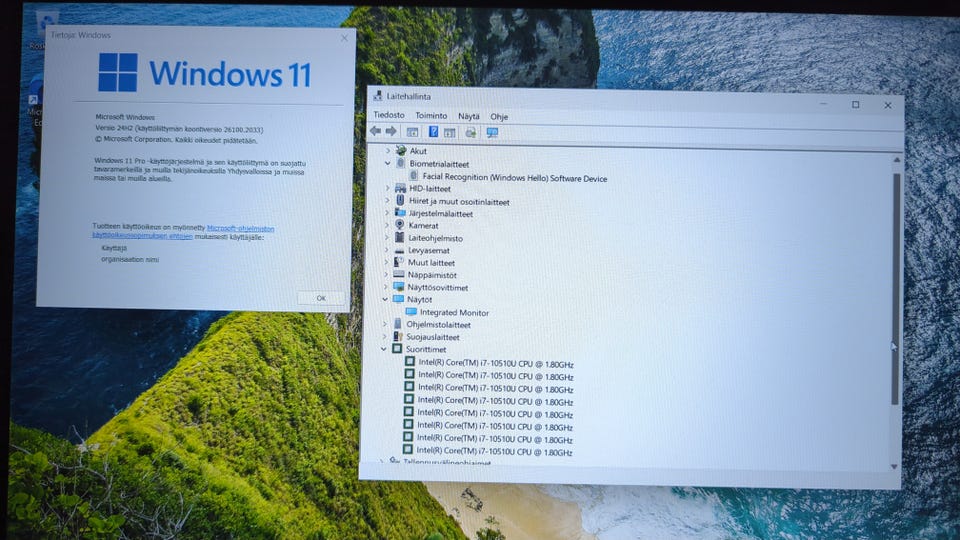
Task: Click the Suojauslaitteet security key icon
Action: coord(397,336)
